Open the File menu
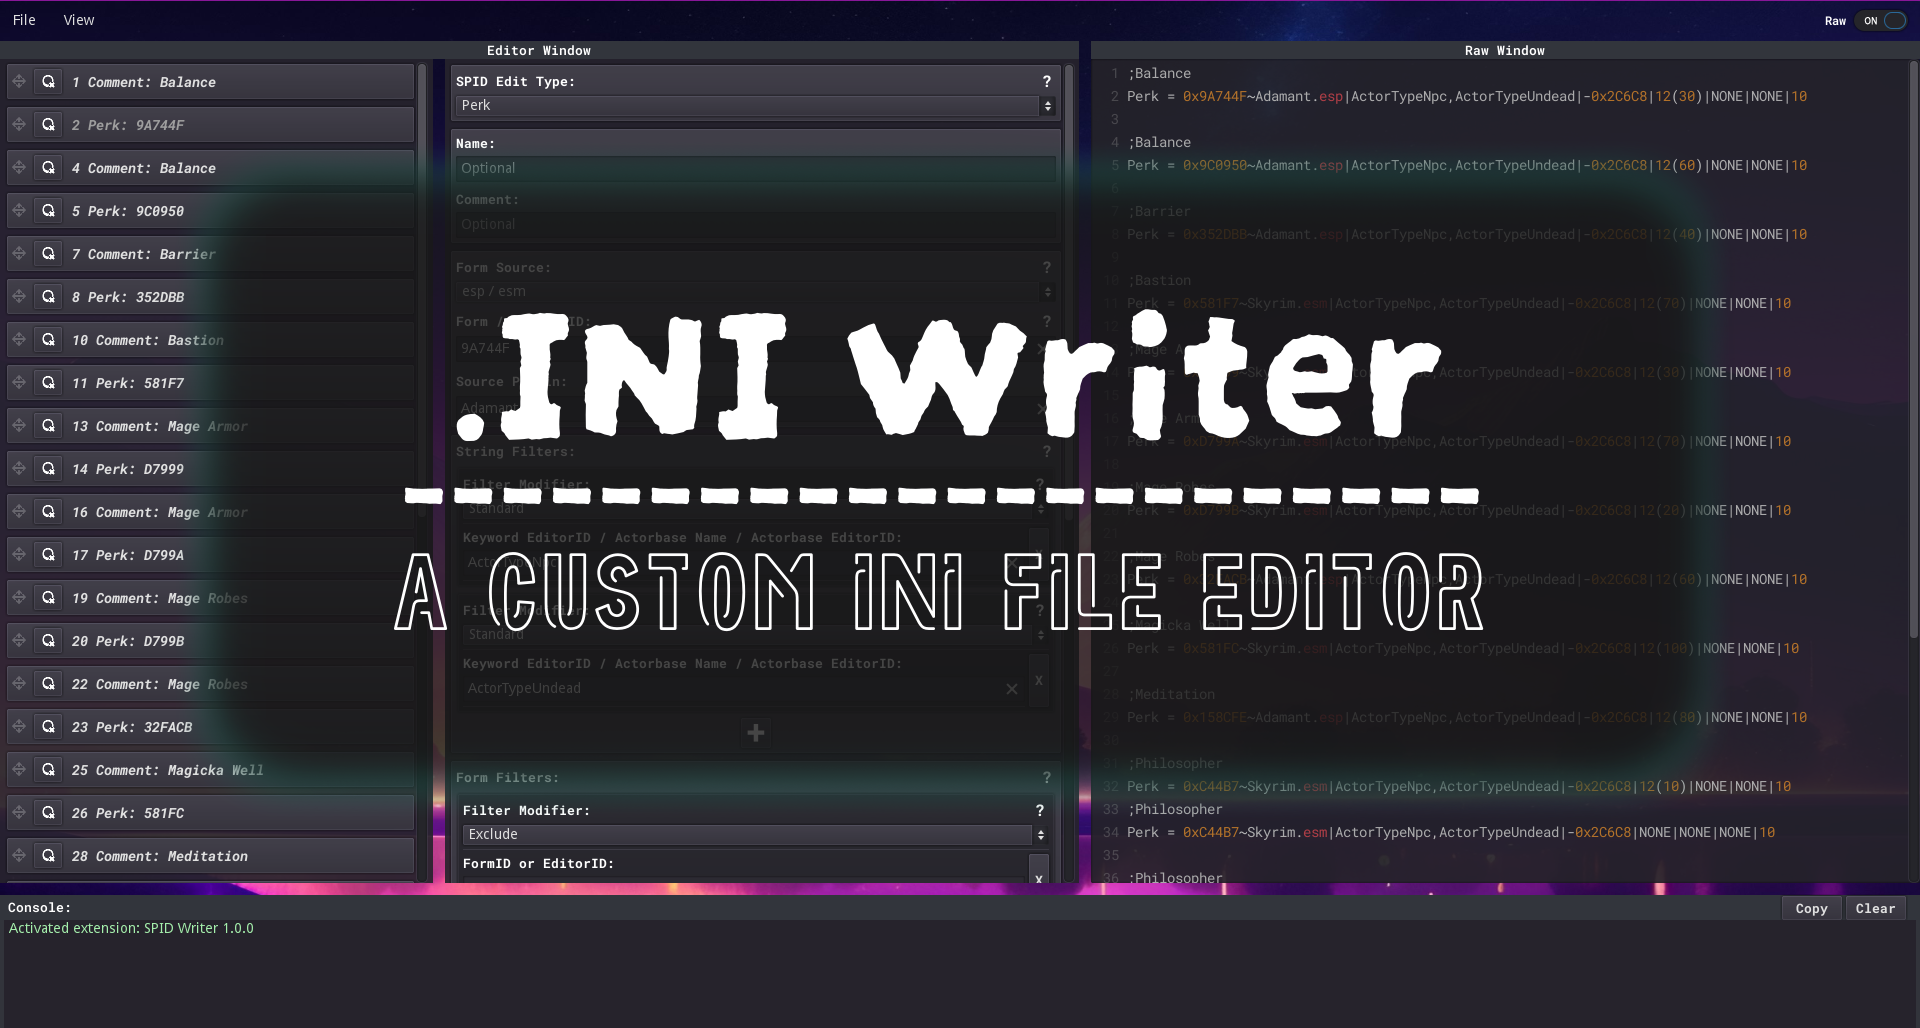1920x1028 pixels. click(x=24, y=19)
